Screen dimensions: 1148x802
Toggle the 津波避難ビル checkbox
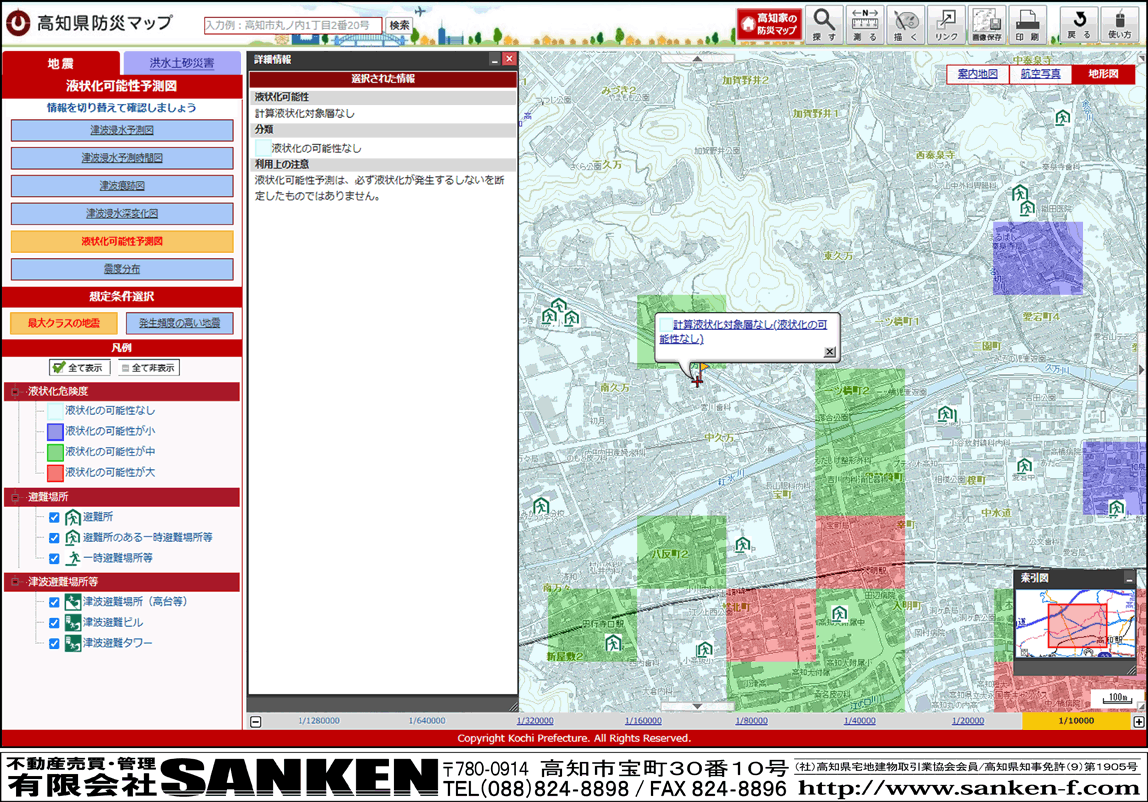click(55, 623)
